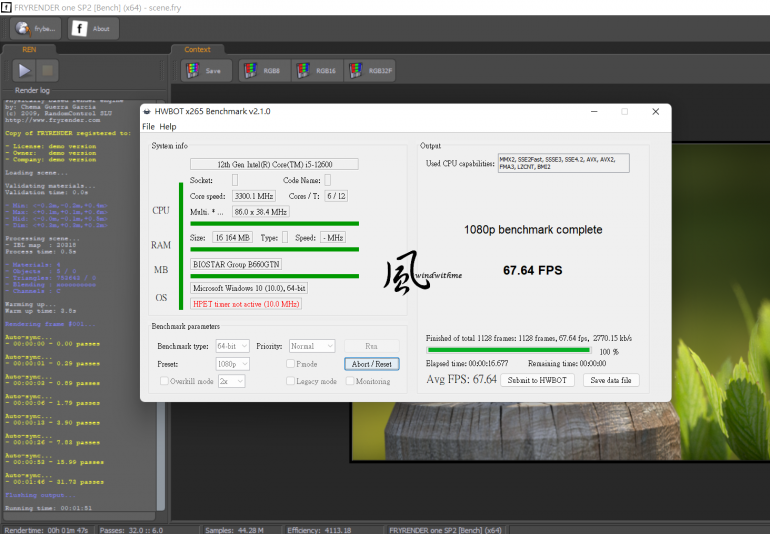The width and height of the screenshot is (770, 534).
Task: Open the Preset 1080p dropdown
Action: coord(232,364)
